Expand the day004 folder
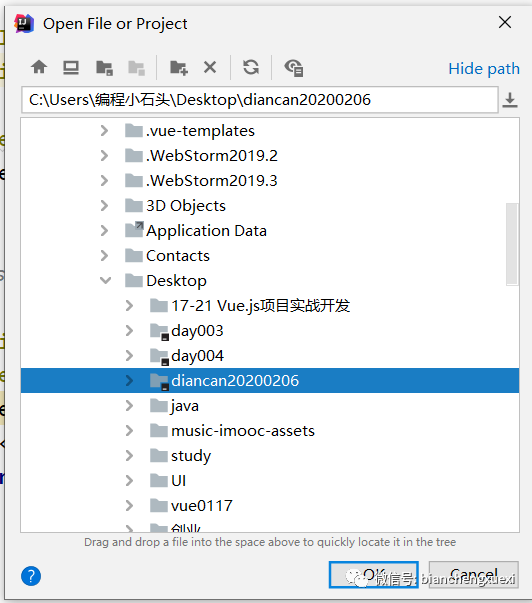This screenshot has height=603, width=532. (x=129, y=356)
